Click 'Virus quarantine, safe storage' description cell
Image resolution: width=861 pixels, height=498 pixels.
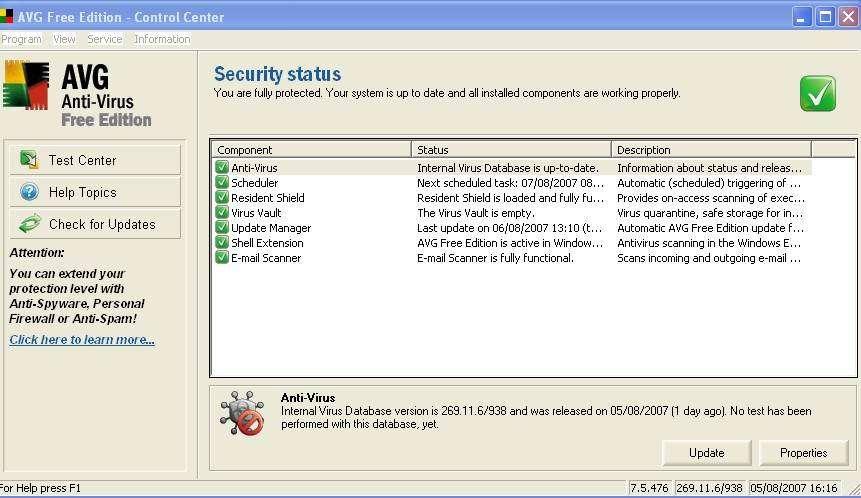tap(709, 213)
